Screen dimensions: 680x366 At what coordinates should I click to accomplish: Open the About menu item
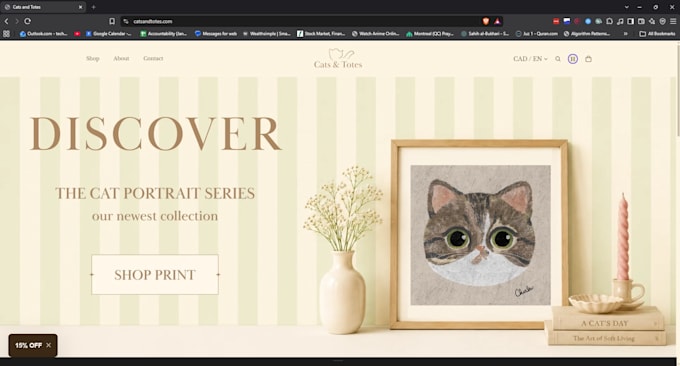click(121, 59)
